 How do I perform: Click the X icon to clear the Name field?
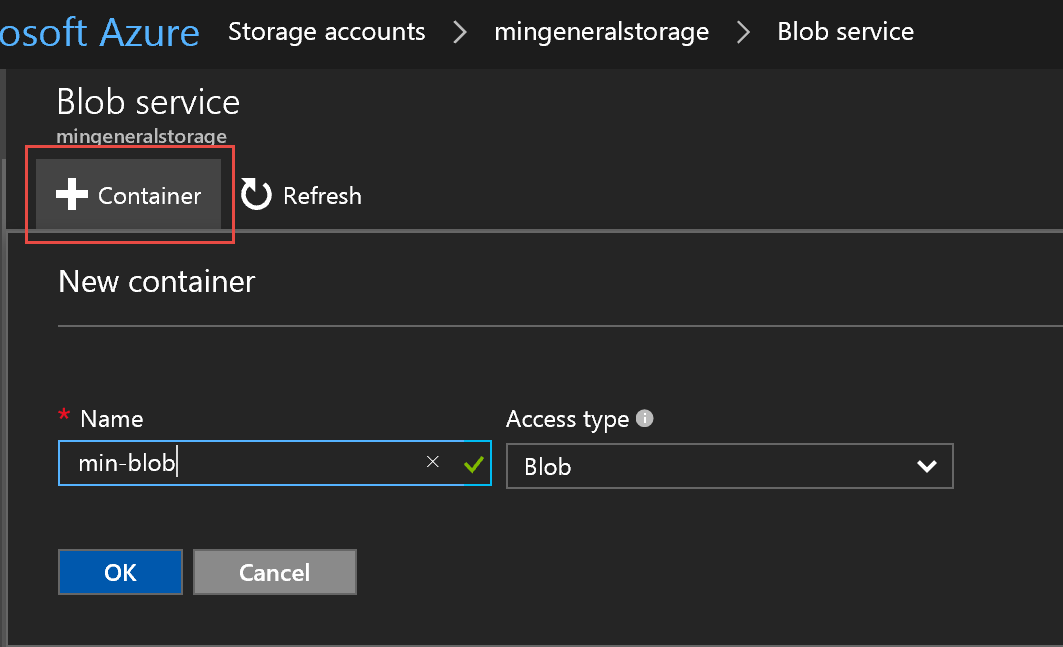click(432, 461)
